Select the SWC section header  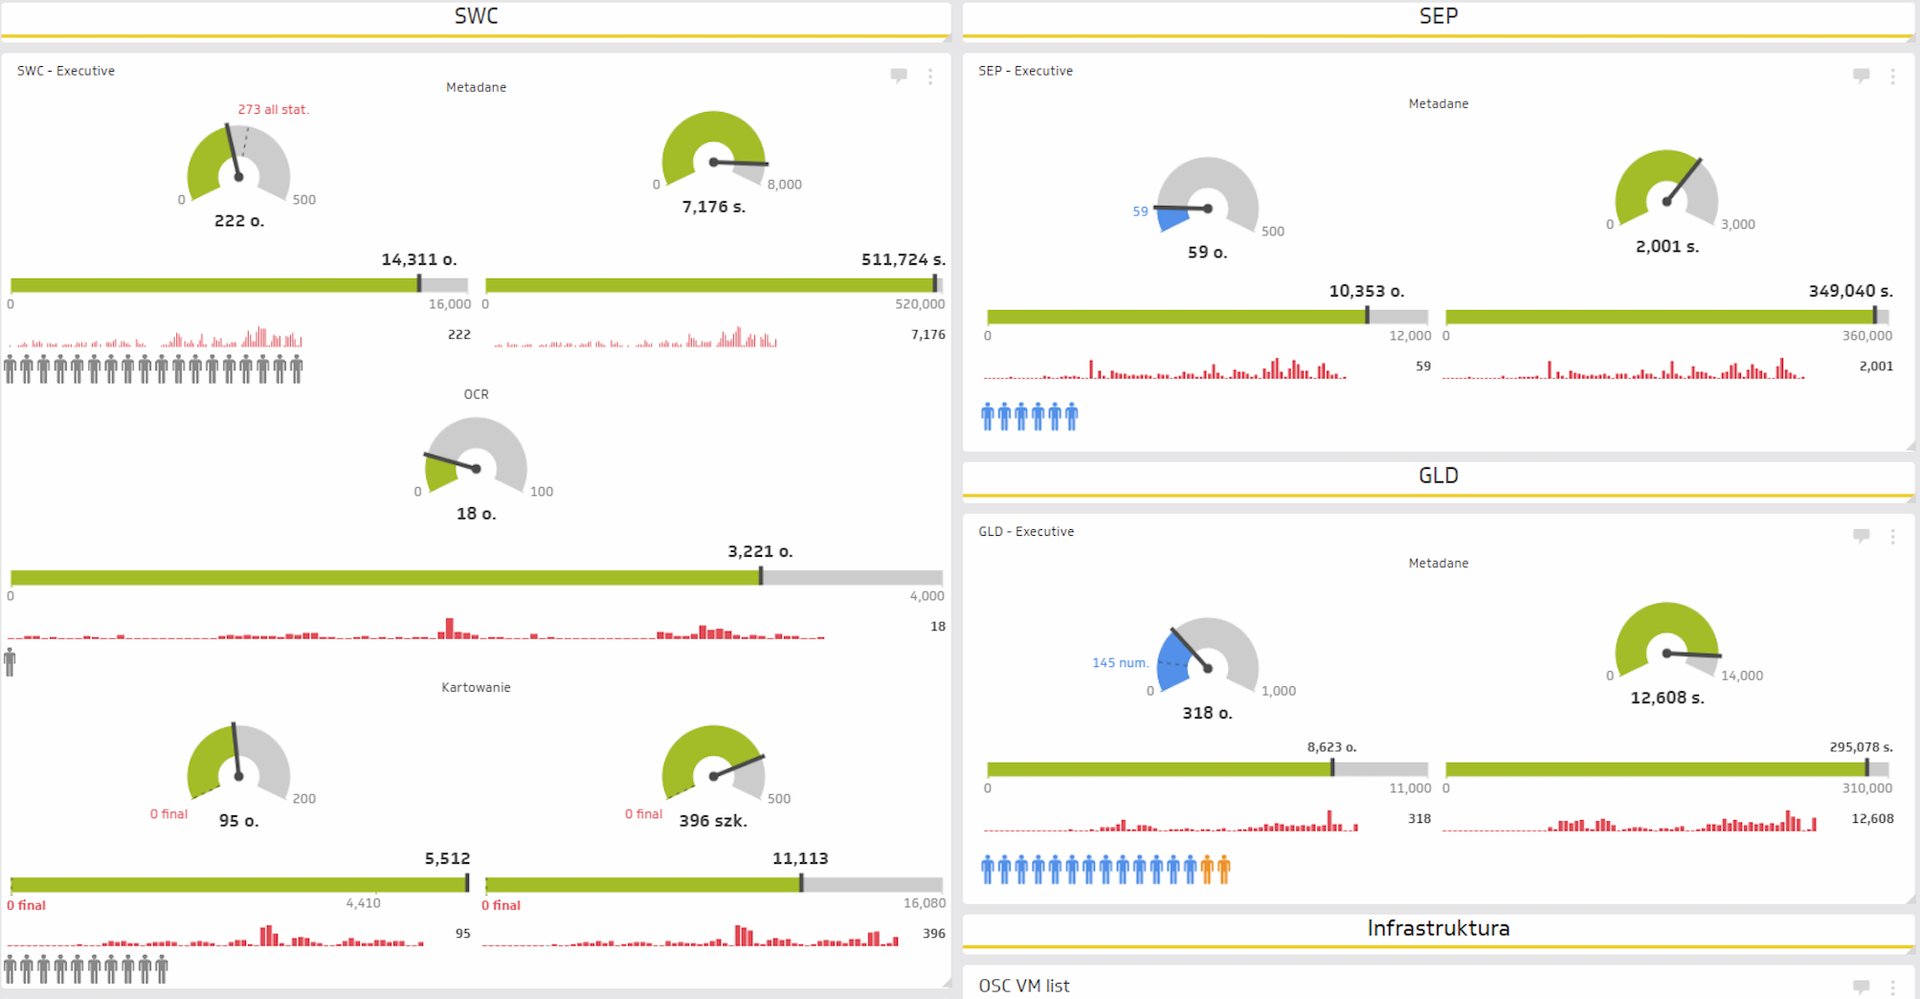[476, 17]
